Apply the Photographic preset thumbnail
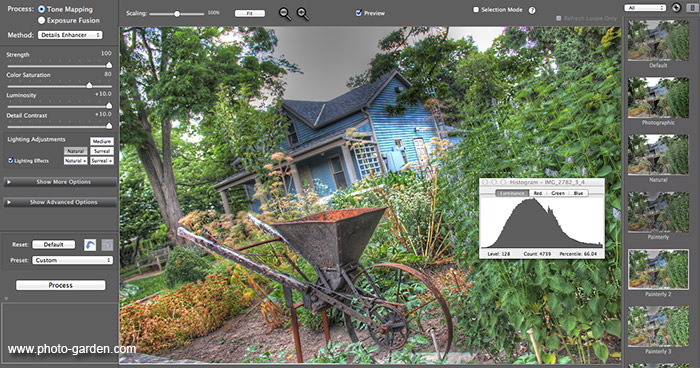The image size is (700, 368). (658, 97)
